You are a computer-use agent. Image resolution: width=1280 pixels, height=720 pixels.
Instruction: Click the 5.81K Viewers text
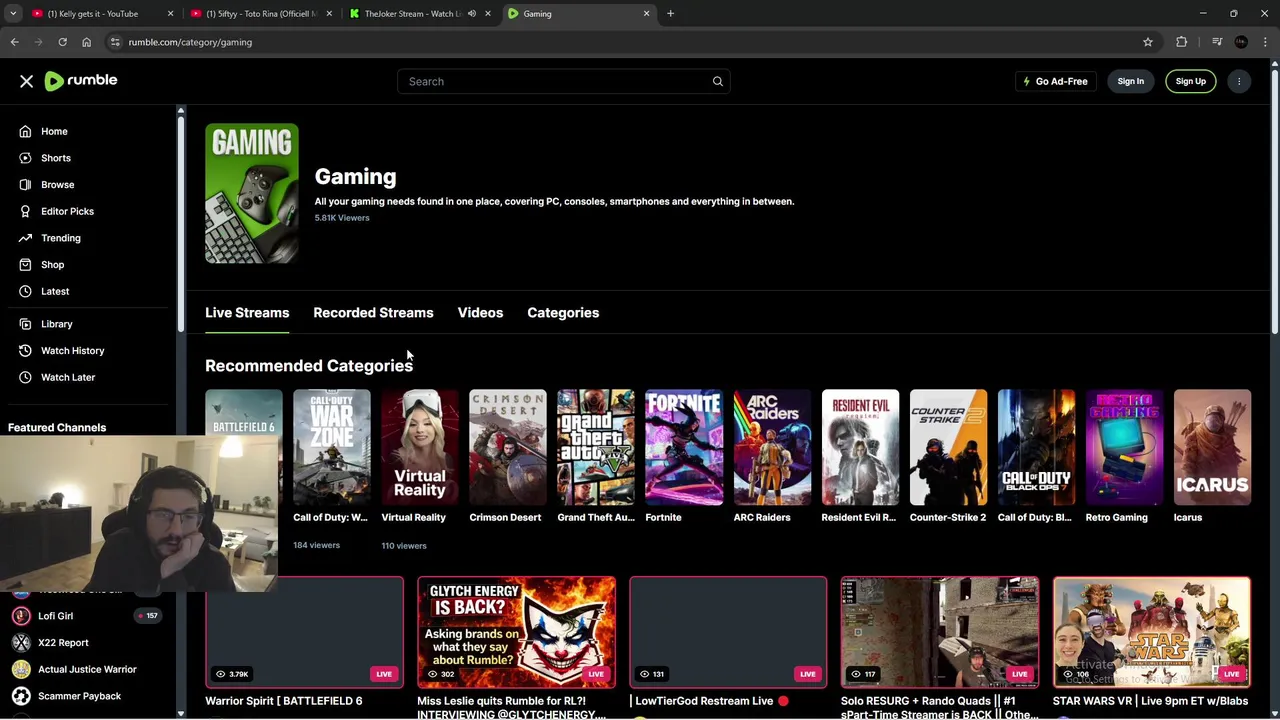tap(342, 218)
